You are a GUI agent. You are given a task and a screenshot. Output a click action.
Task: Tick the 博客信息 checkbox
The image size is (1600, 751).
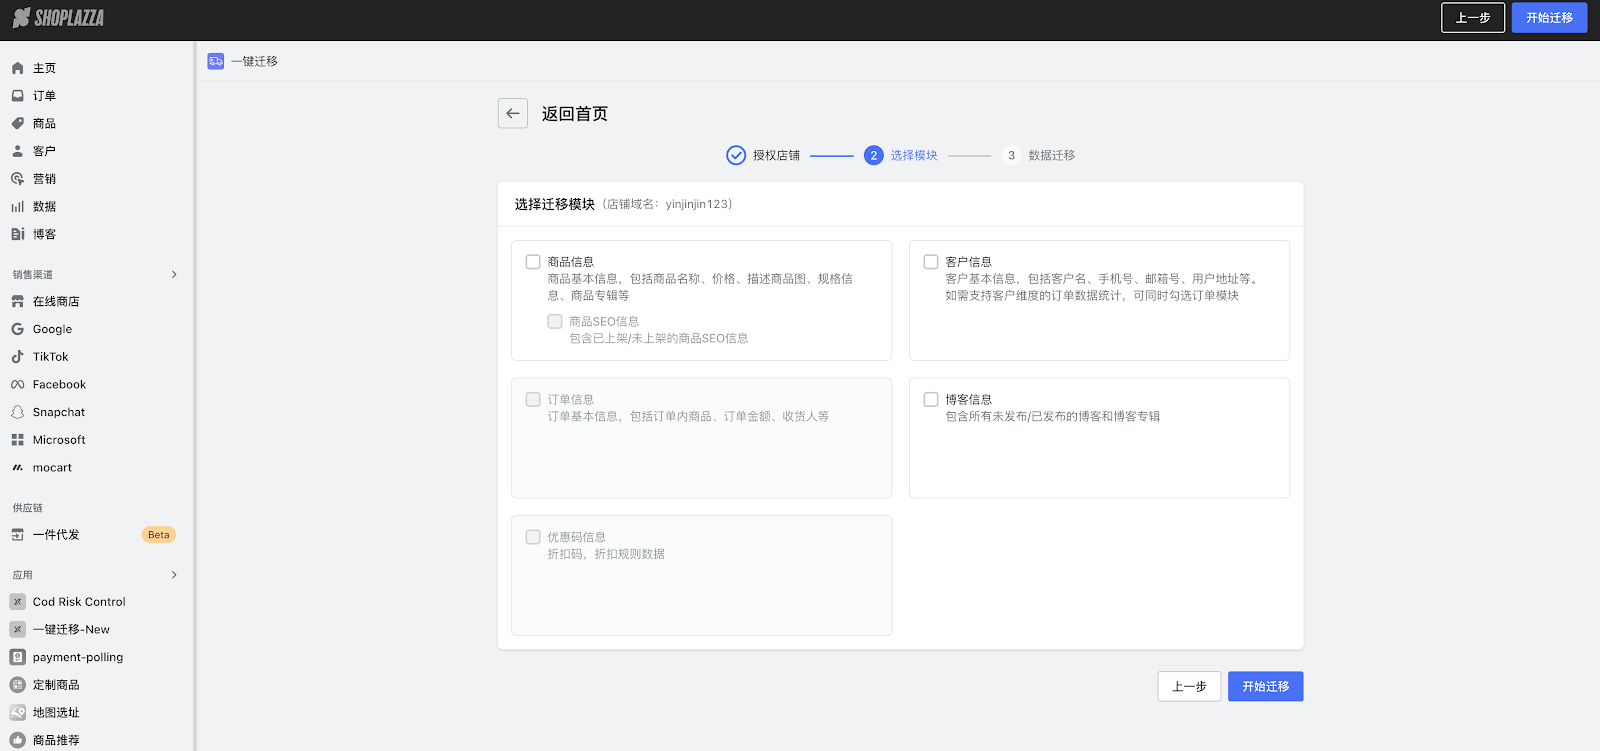tap(931, 400)
